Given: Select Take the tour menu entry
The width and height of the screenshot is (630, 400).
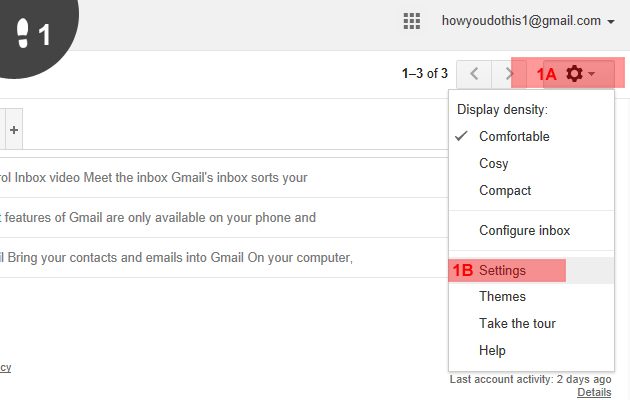Looking at the screenshot, I should pos(531,323).
